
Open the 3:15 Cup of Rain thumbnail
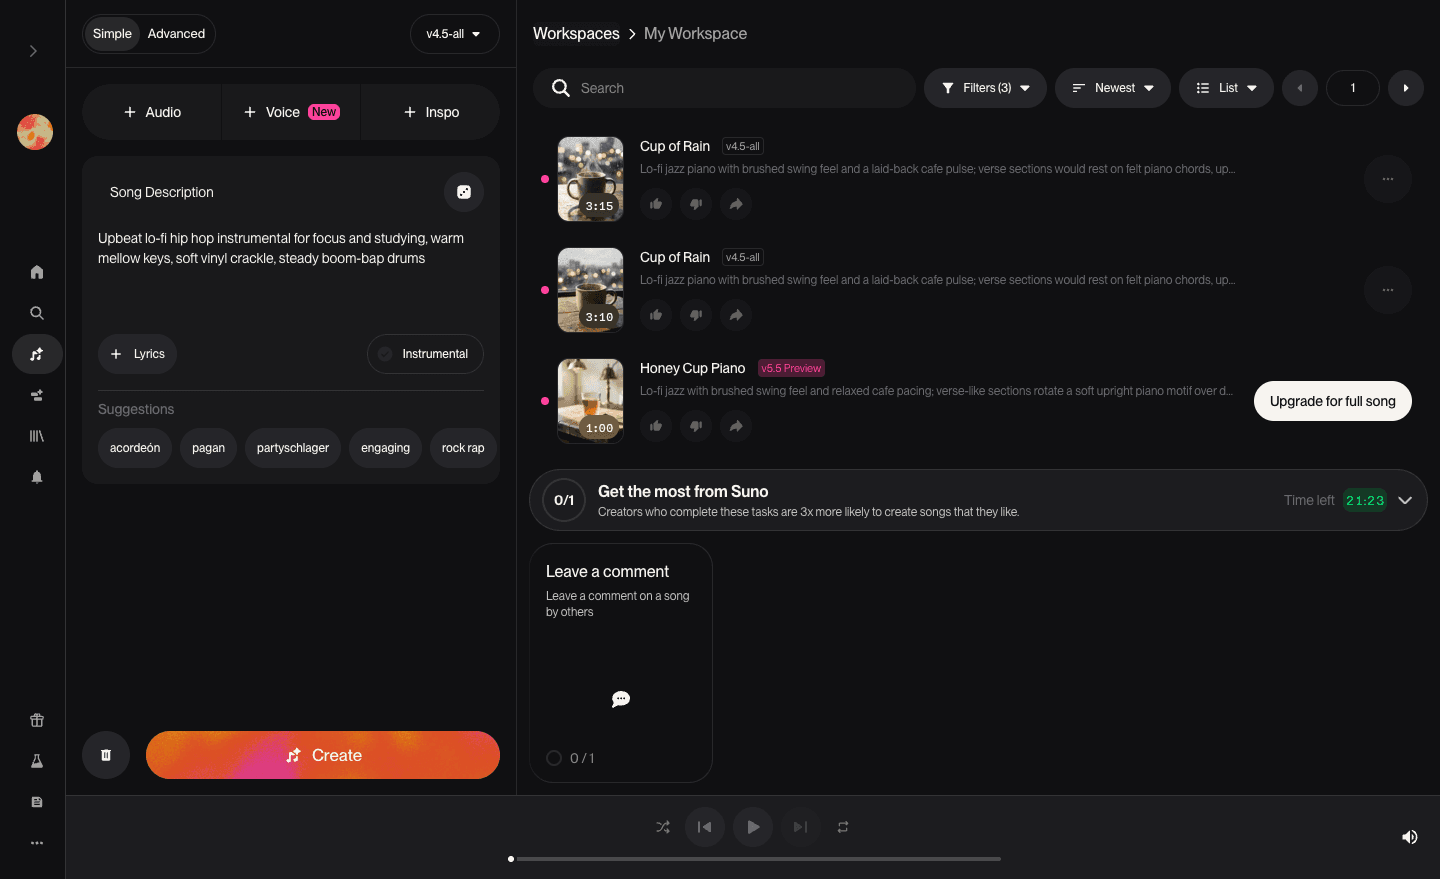tap(590, 179)
